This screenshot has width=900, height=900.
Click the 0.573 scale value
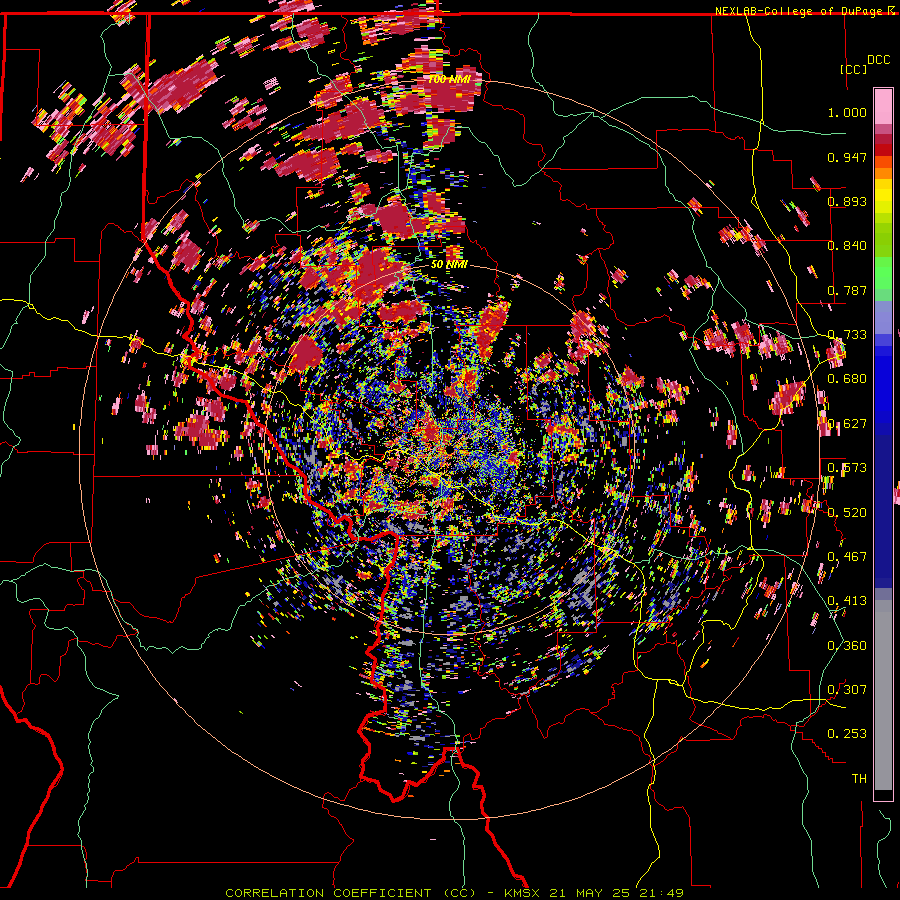tap(847, 468)
